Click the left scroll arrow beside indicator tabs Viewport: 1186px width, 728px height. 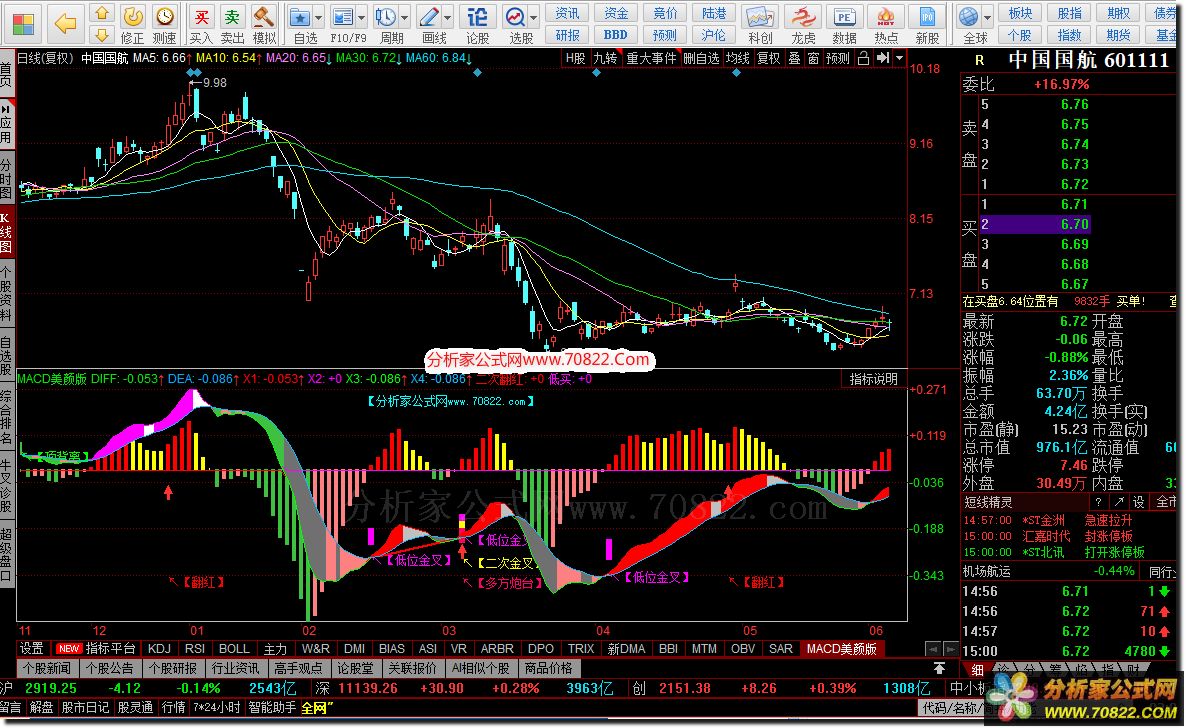tap(933, 649)
